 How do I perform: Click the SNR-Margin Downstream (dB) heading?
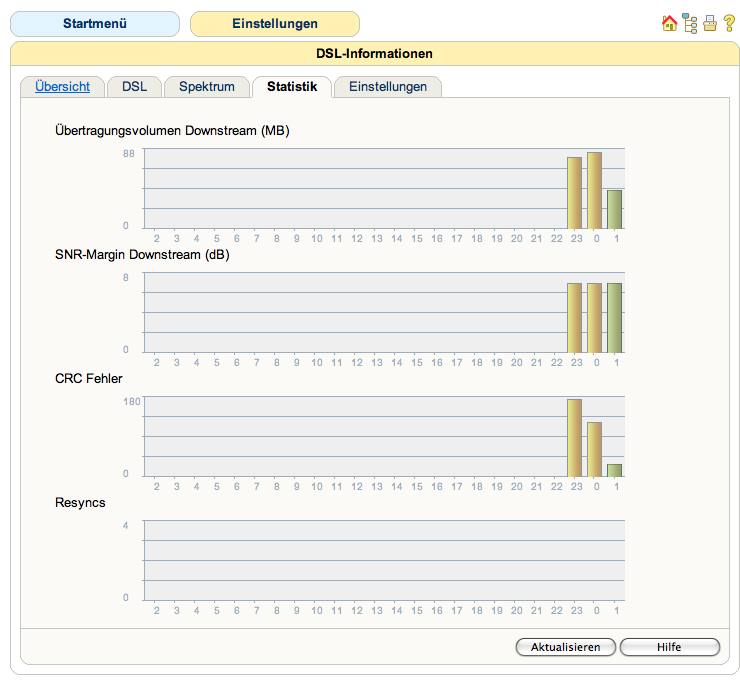[x=142, y=255]
